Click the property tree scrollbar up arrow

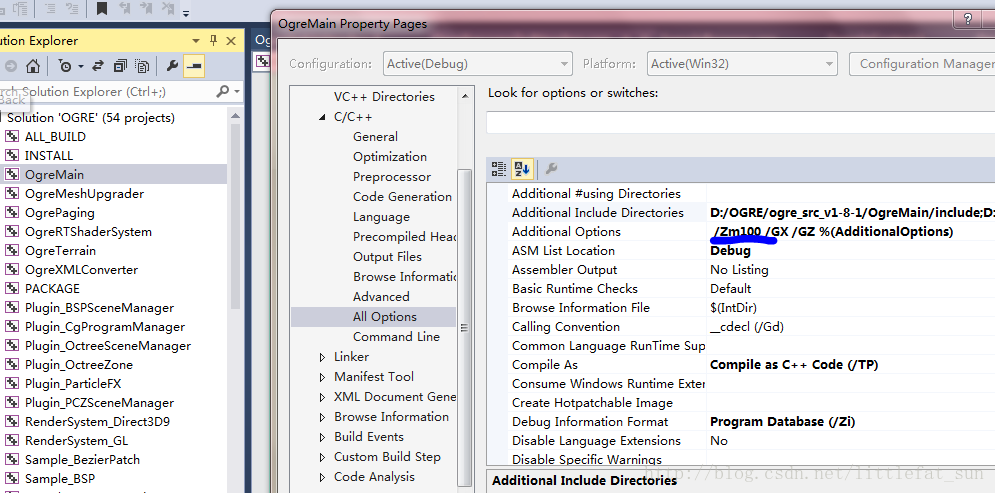465,96
